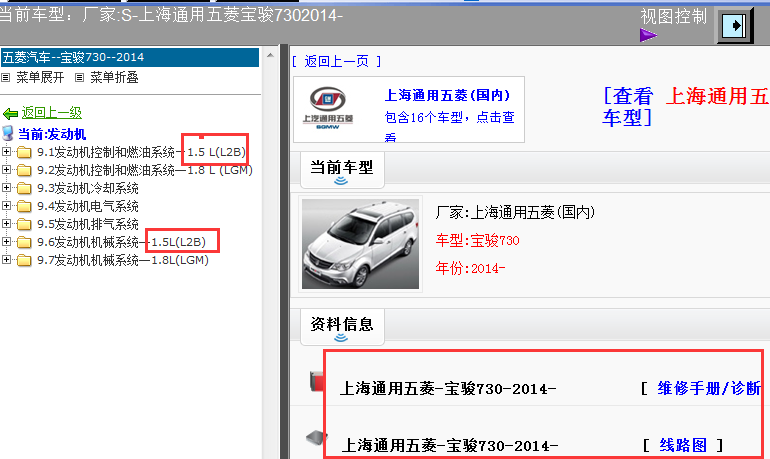Select the 当前车型 section tab
This screenshot has height=459, width=770.
pos(342,170)
